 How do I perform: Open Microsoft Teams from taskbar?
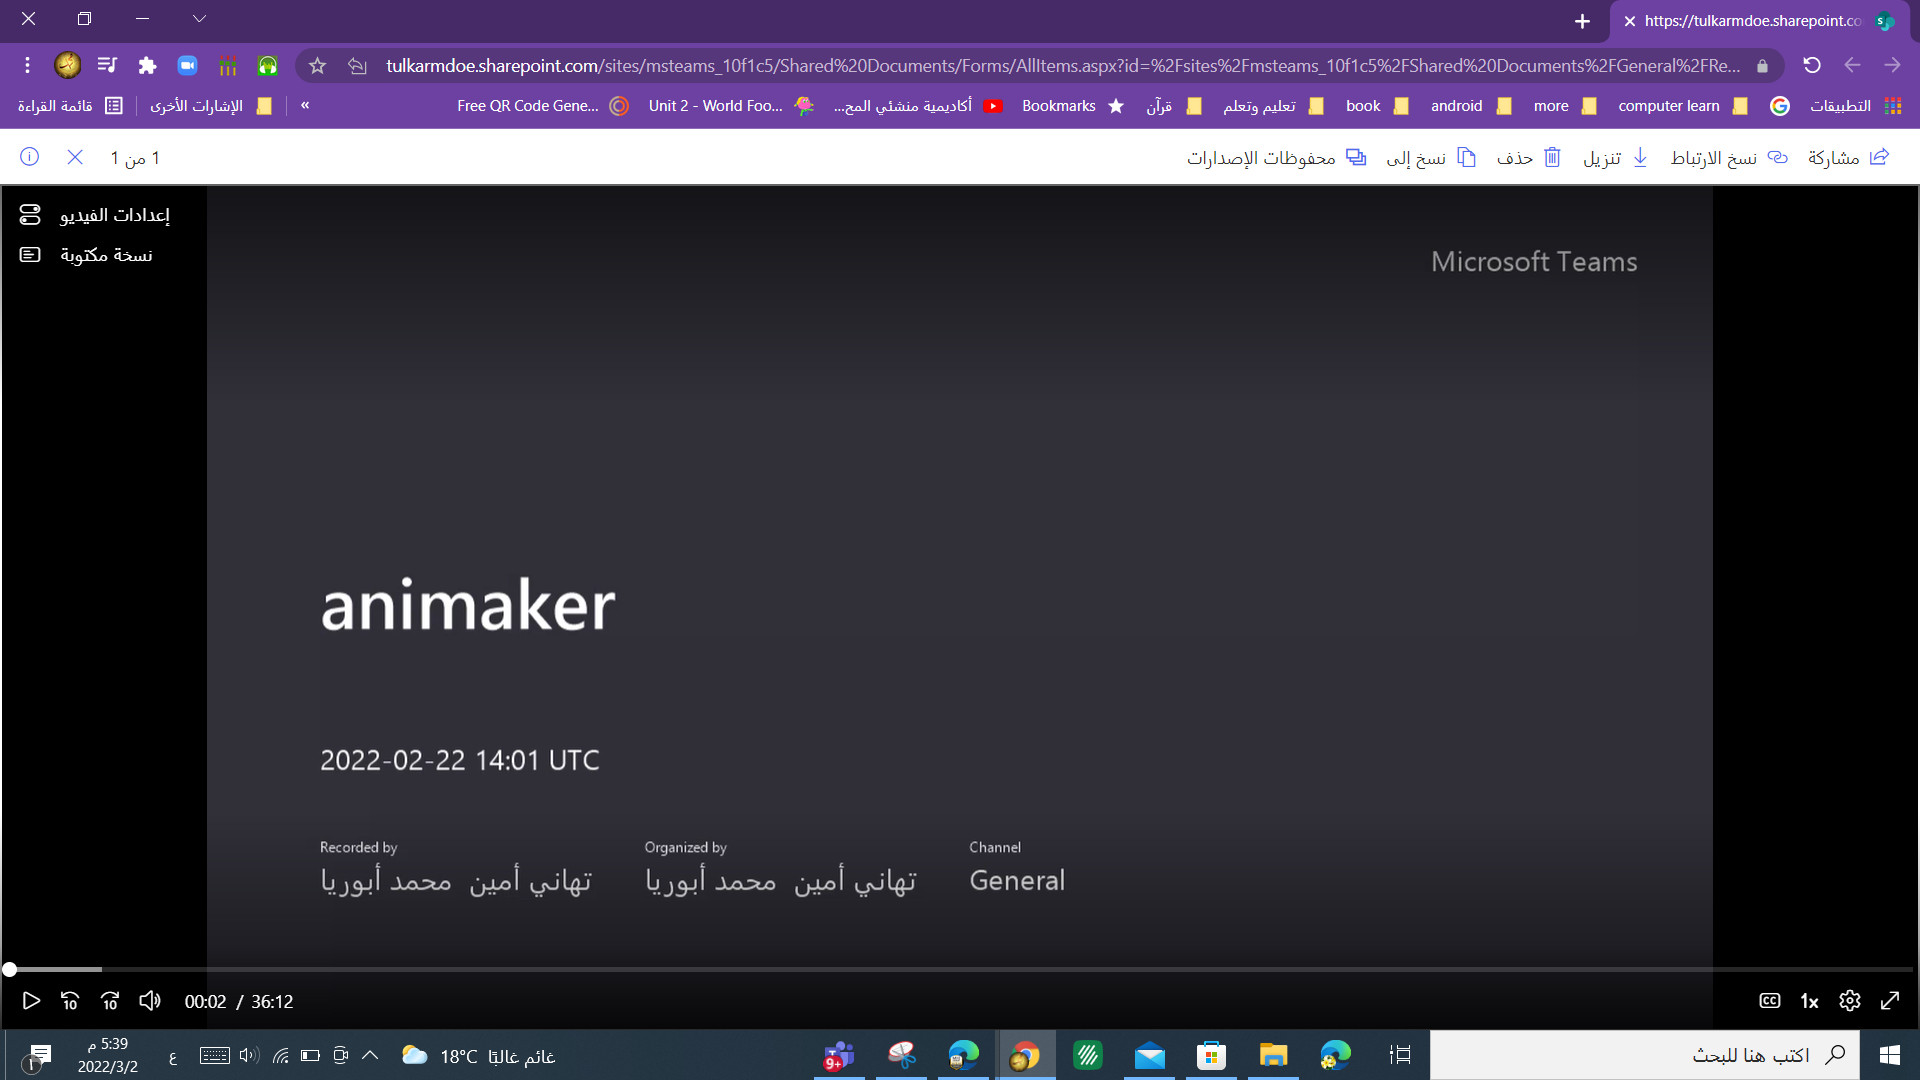click(838, 1055)
